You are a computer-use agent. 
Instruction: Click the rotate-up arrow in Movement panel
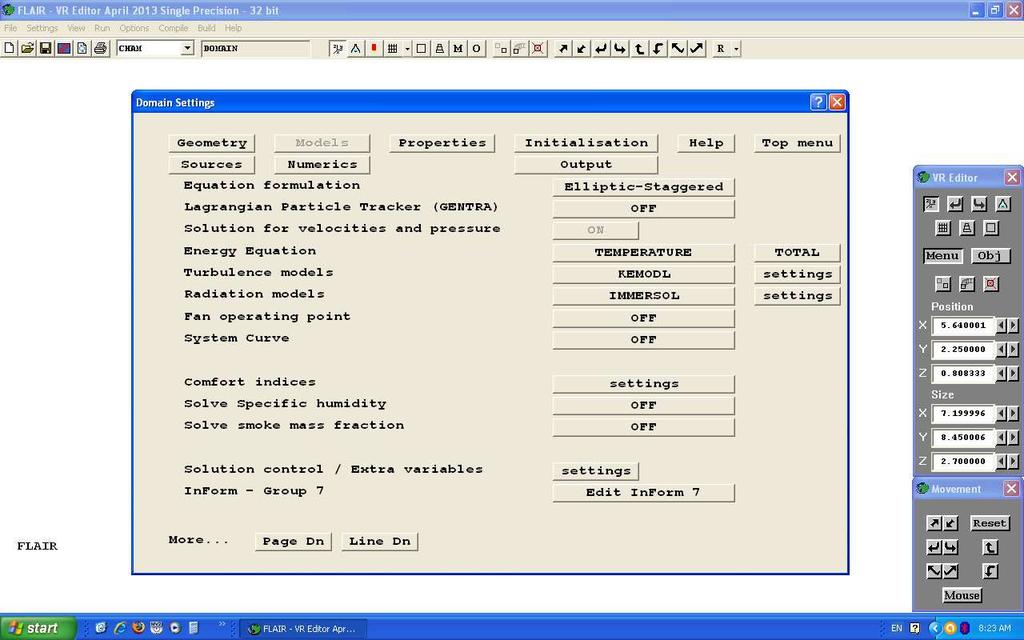(990, 547)
